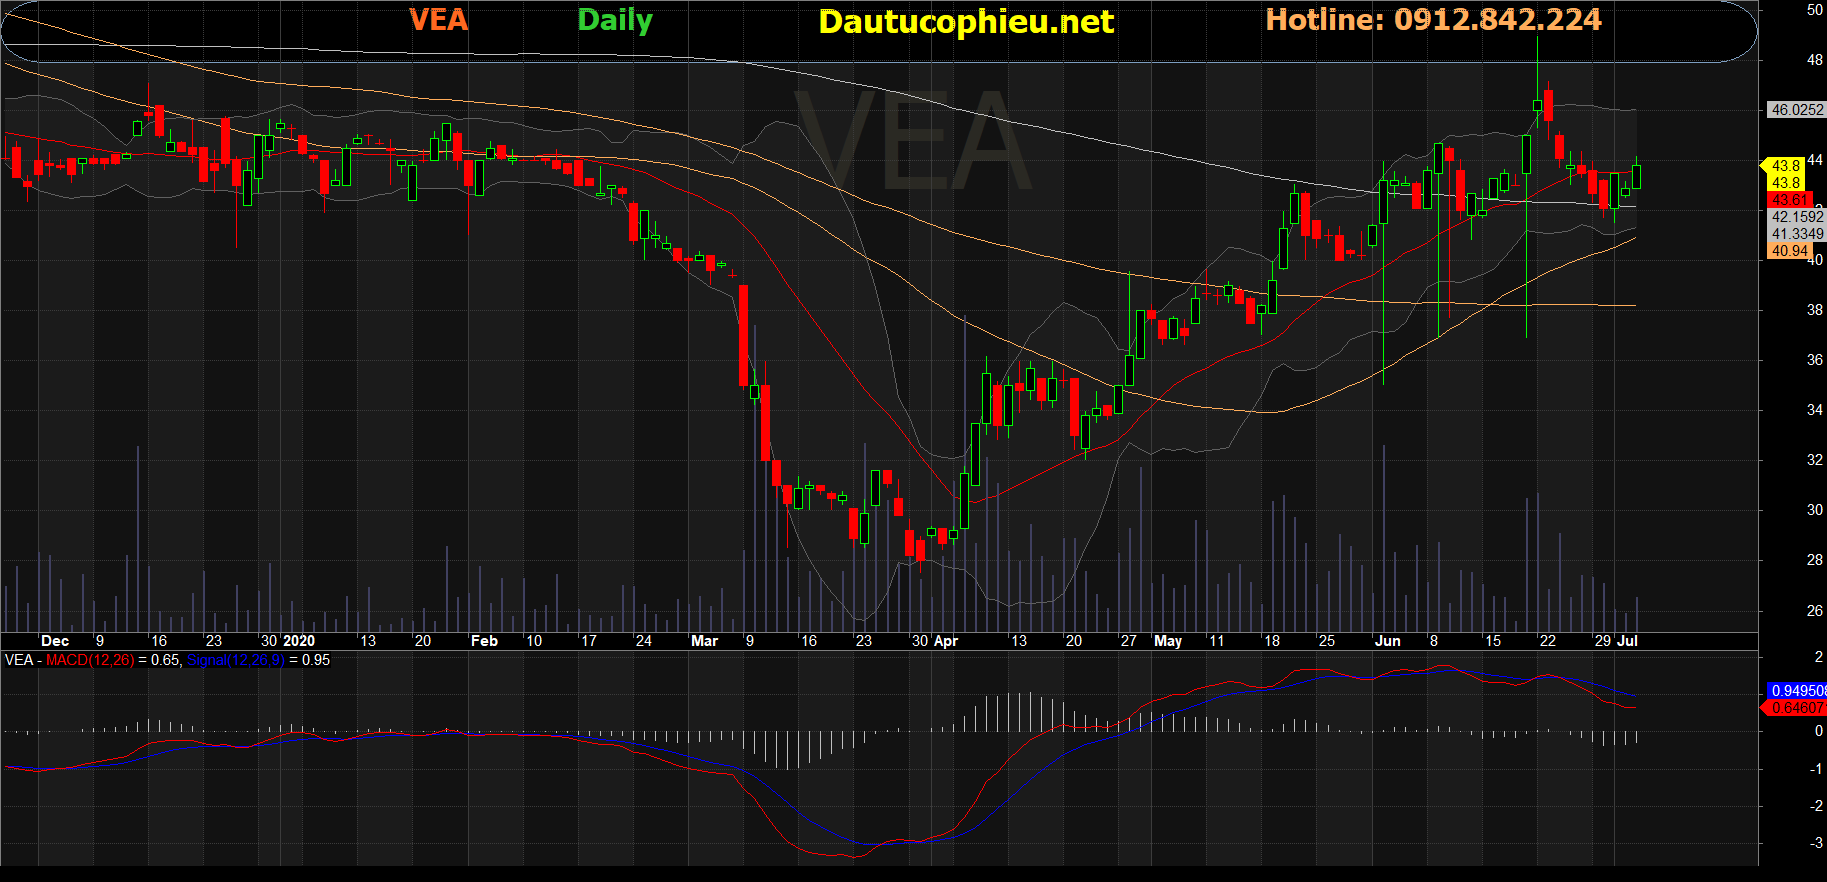
Task: Click the grey 46.0252 price label
Action: [1796, 110]
